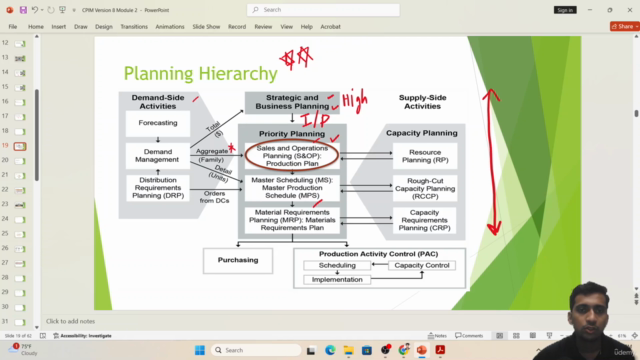The image size is (640, 360).
Task: Switch to Normal view icon
Action: point(500,336)
